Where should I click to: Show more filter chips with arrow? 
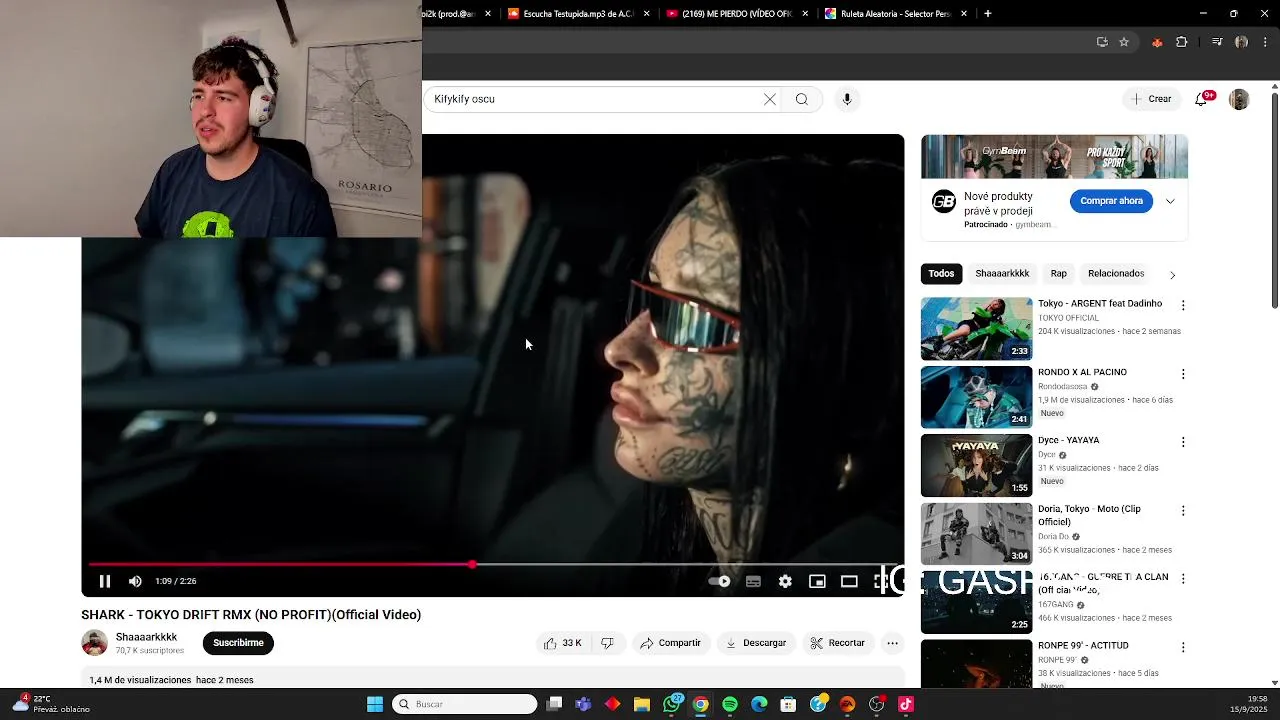[1173, 274]
